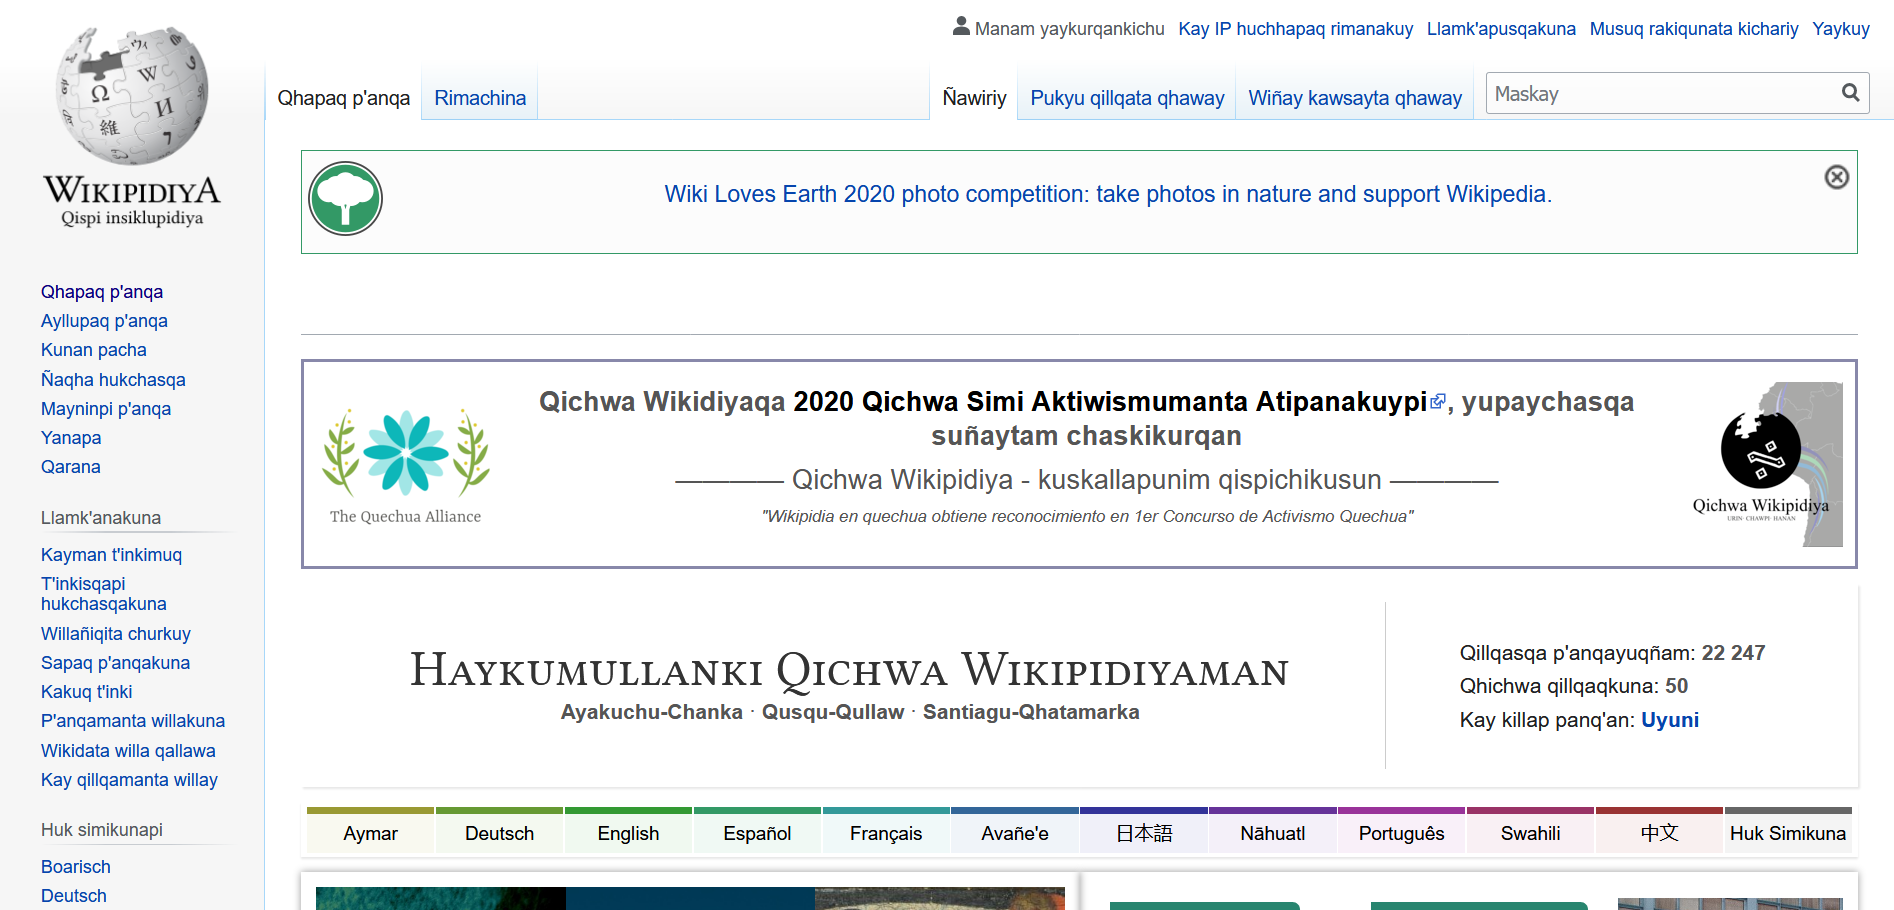Open Pukyu qillqata qhaway tab

coord(1127,98)
